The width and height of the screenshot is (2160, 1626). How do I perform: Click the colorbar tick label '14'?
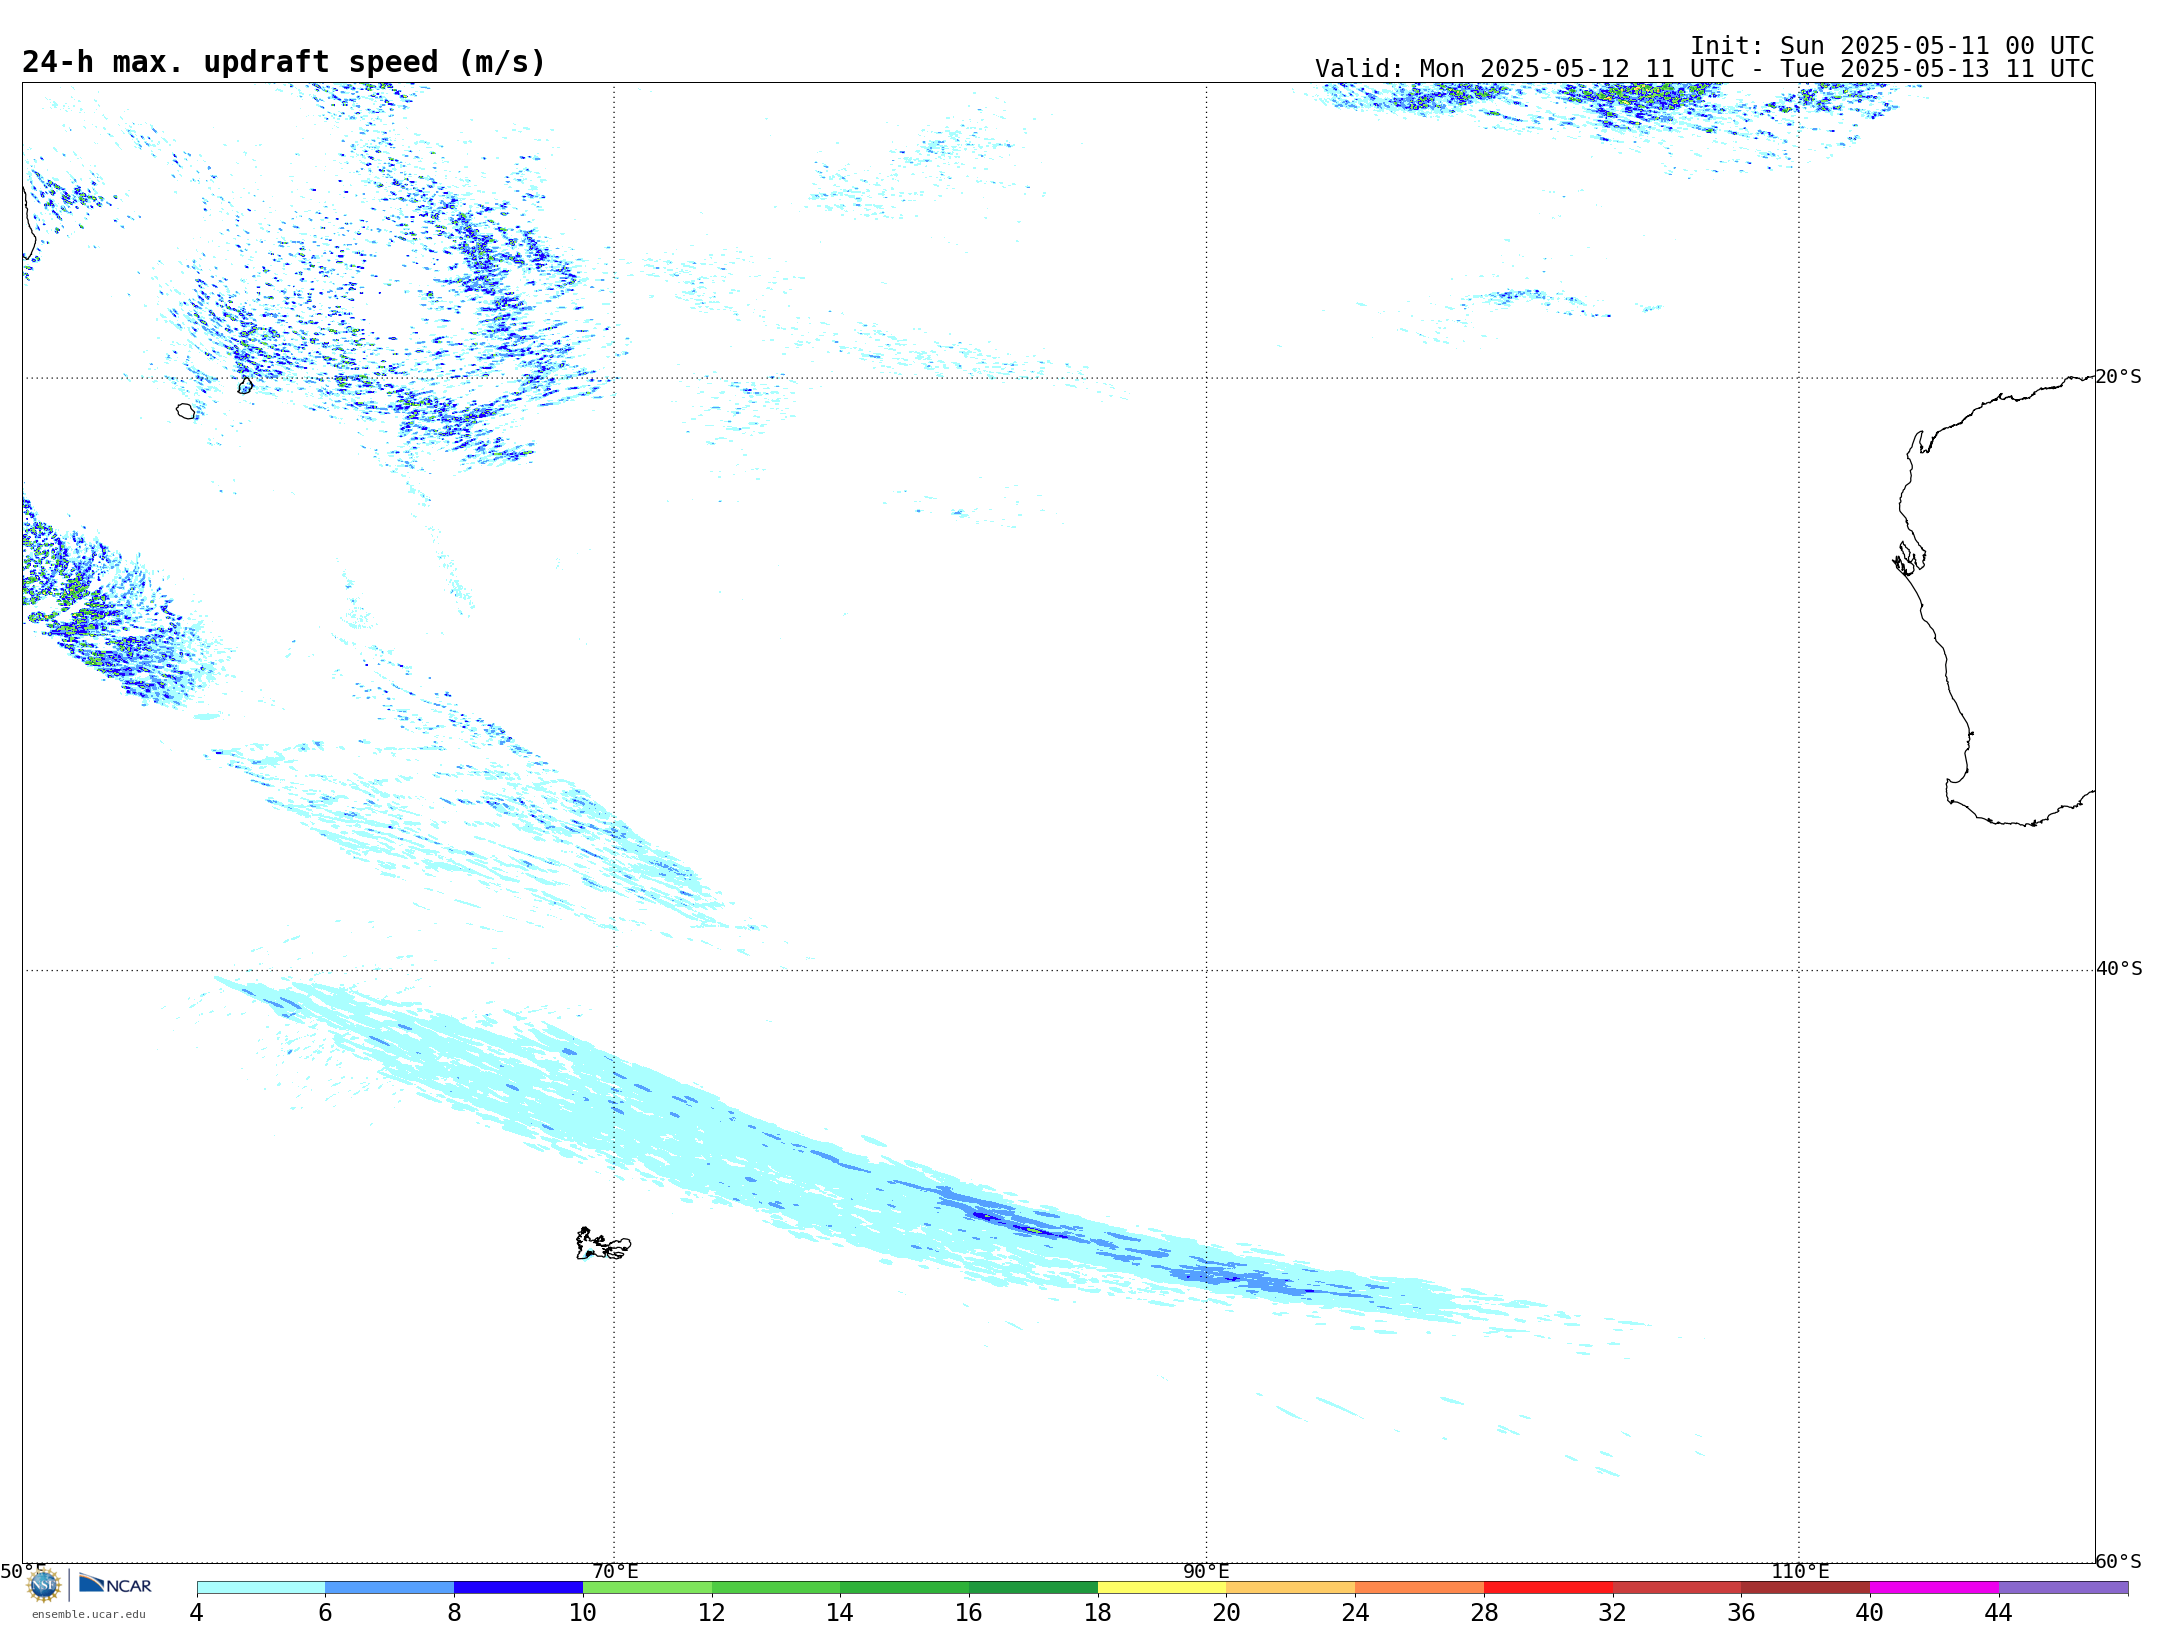tap(840, 1613)
